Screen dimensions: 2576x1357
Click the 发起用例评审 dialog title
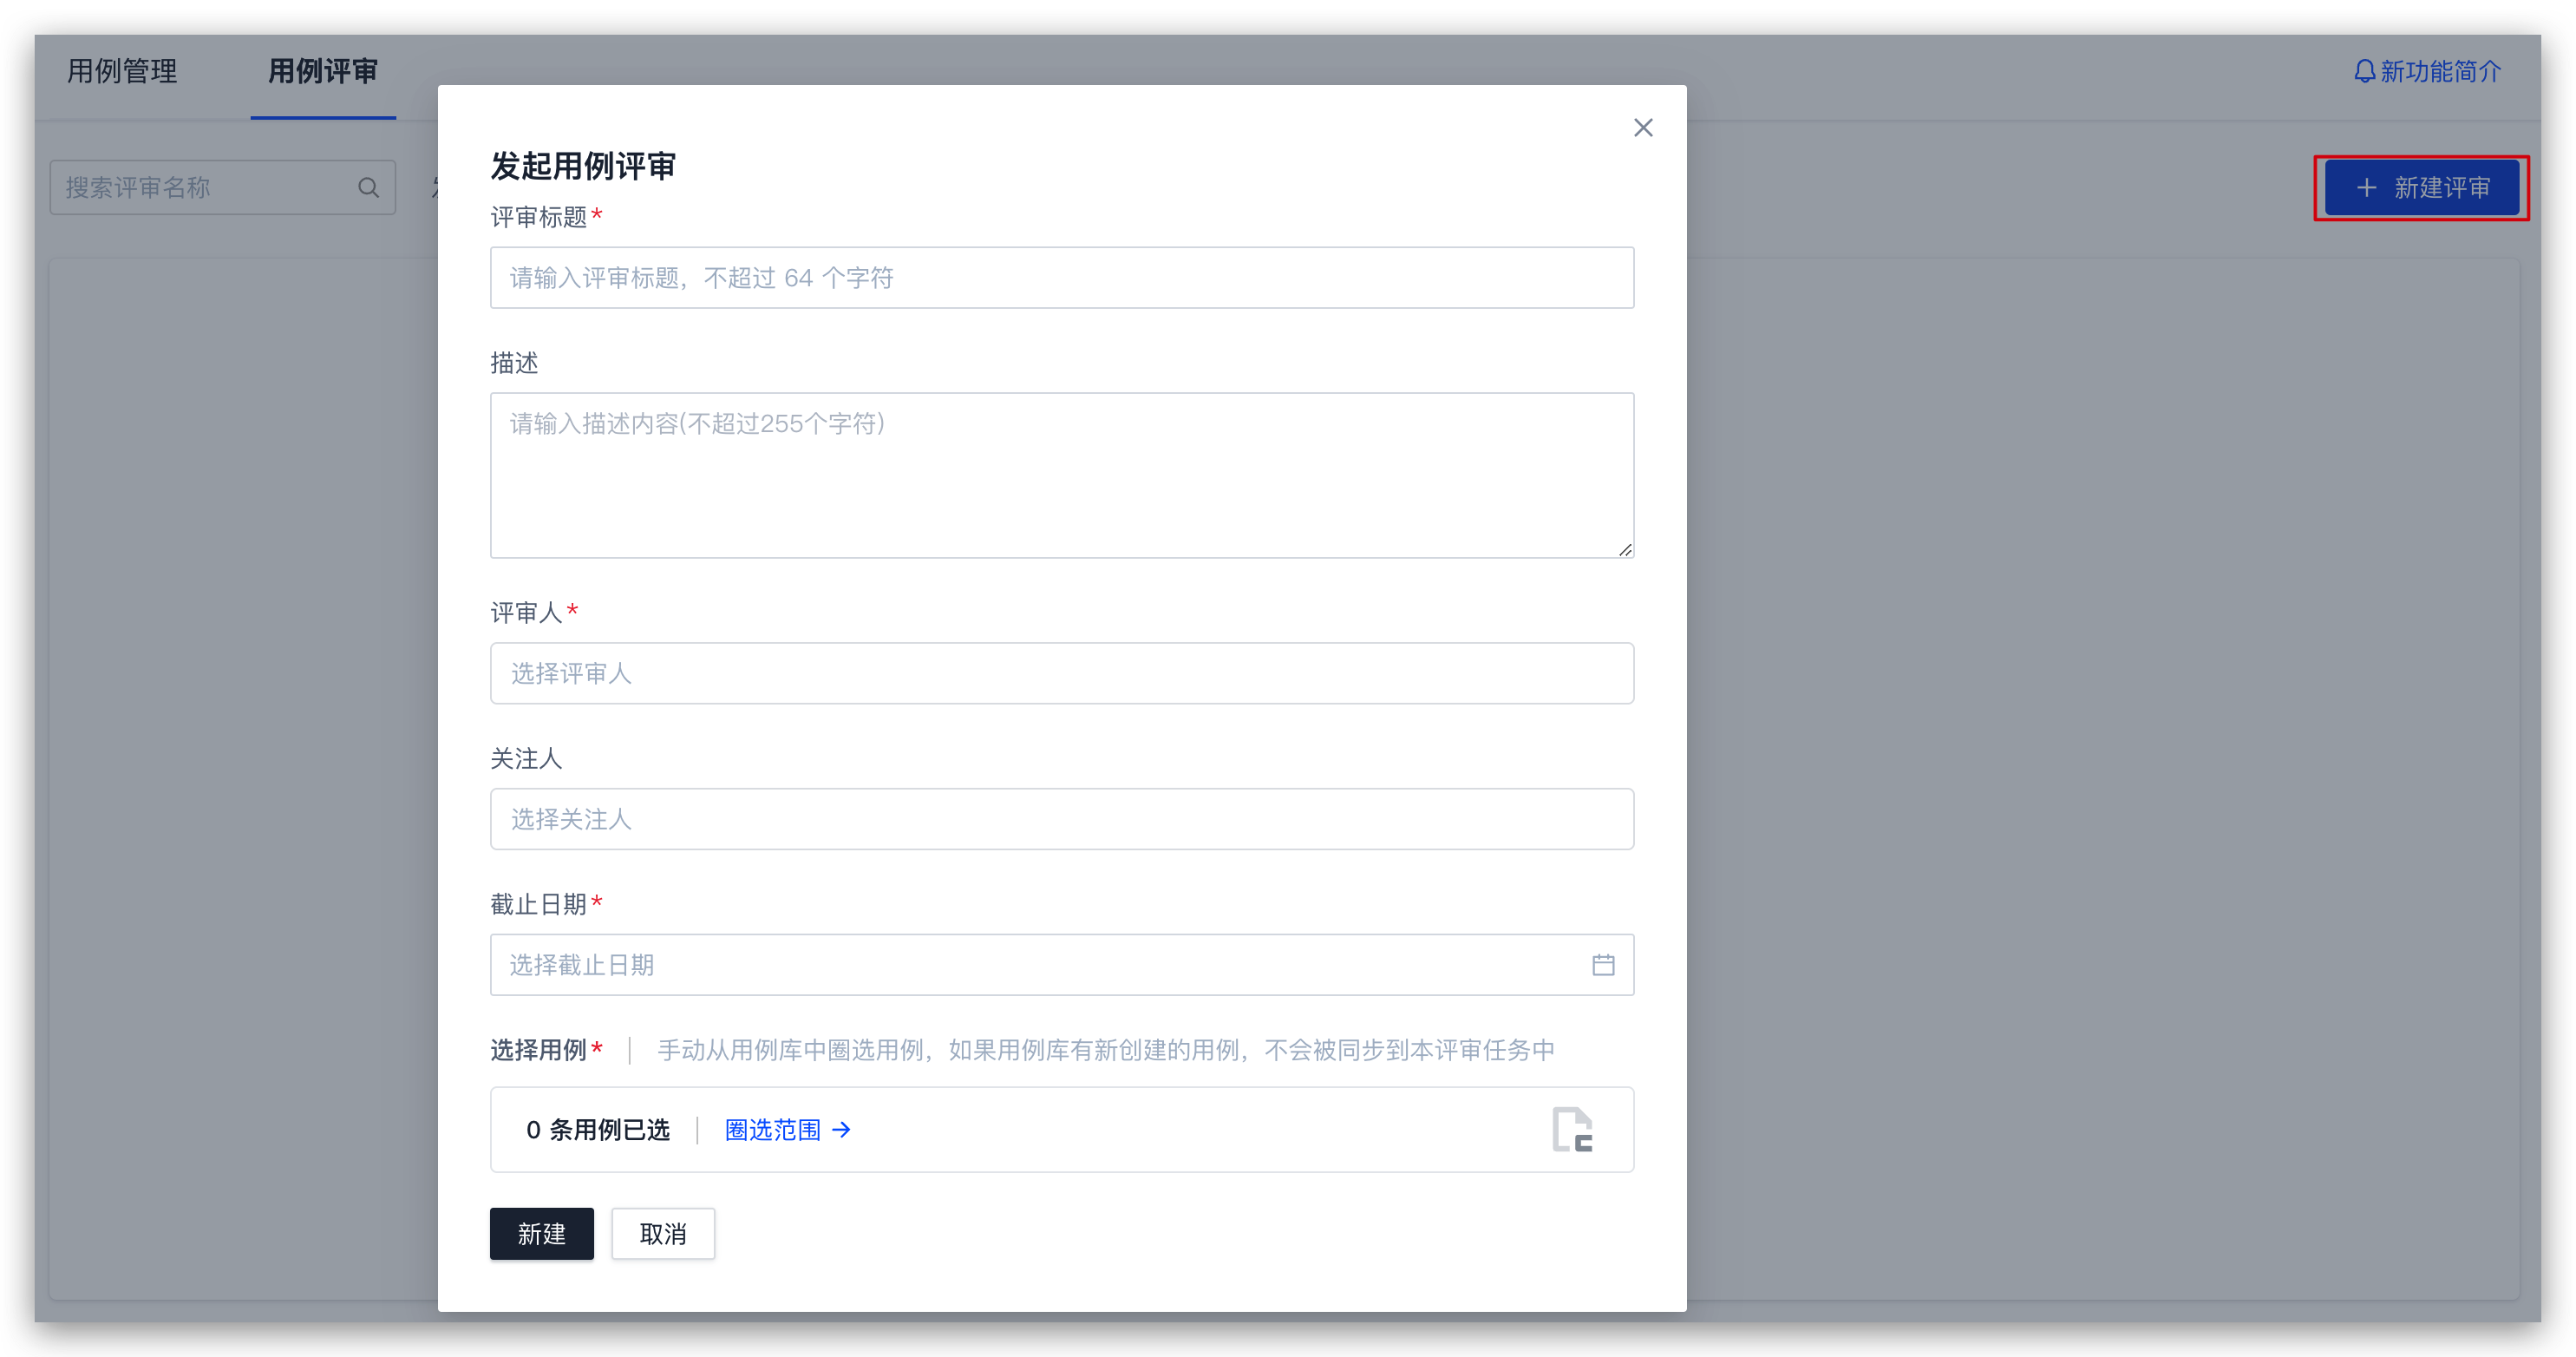tap(582, 166)
